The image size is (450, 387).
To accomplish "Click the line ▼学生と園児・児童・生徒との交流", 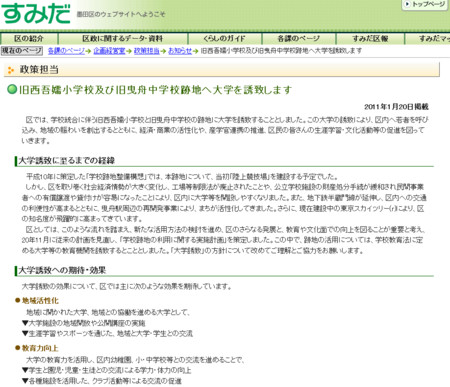I will click(x=107, y=370).
